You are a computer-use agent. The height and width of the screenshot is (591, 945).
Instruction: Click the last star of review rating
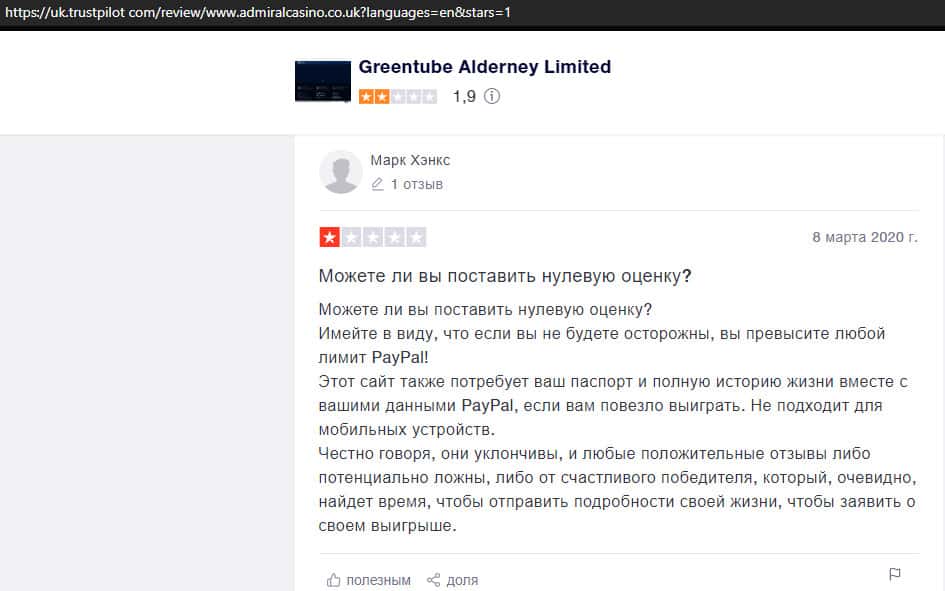(416, 237)
